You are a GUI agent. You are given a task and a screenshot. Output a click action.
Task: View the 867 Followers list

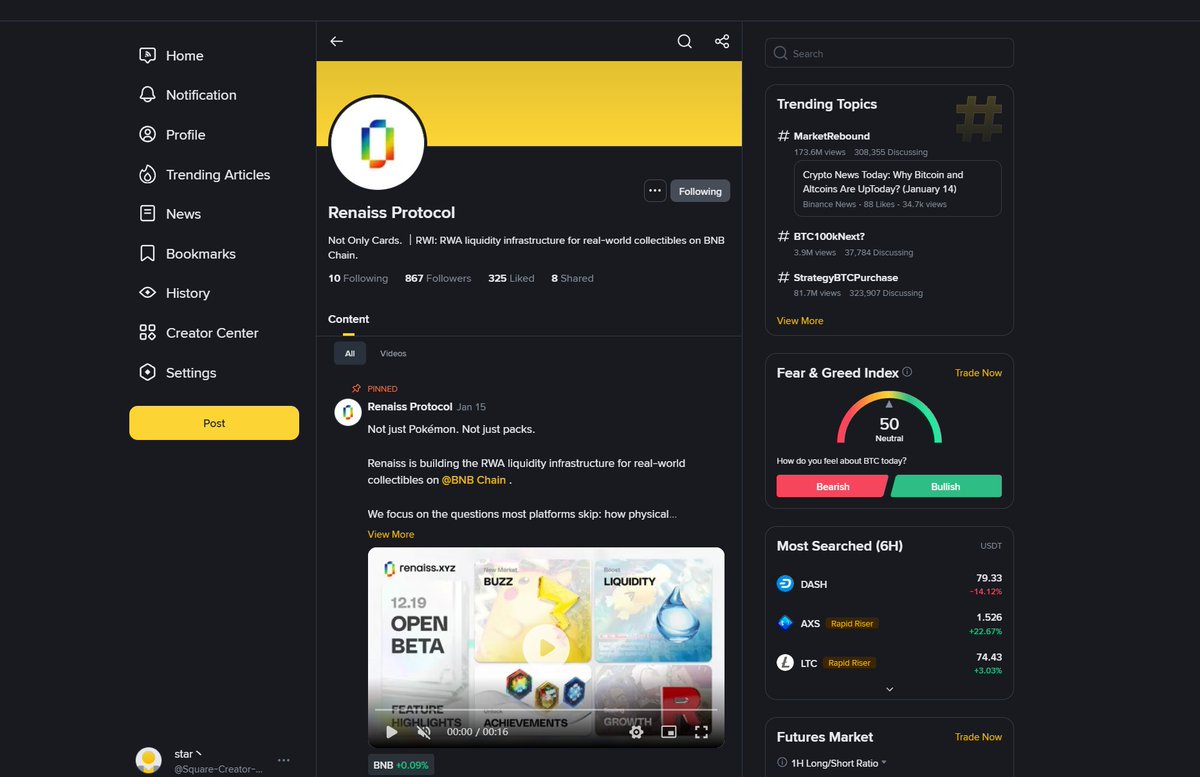[x=438, y=278]
